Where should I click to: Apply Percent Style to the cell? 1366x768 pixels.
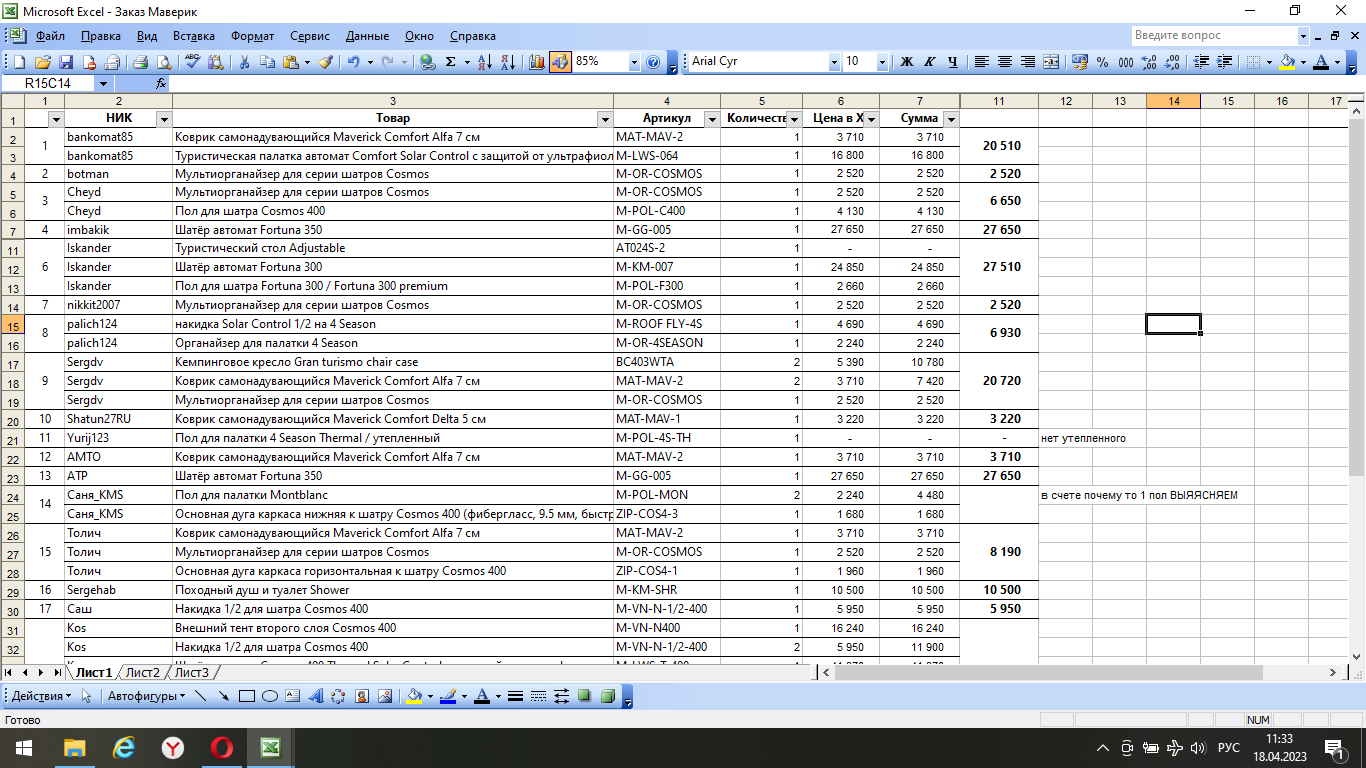(1102, 62)
